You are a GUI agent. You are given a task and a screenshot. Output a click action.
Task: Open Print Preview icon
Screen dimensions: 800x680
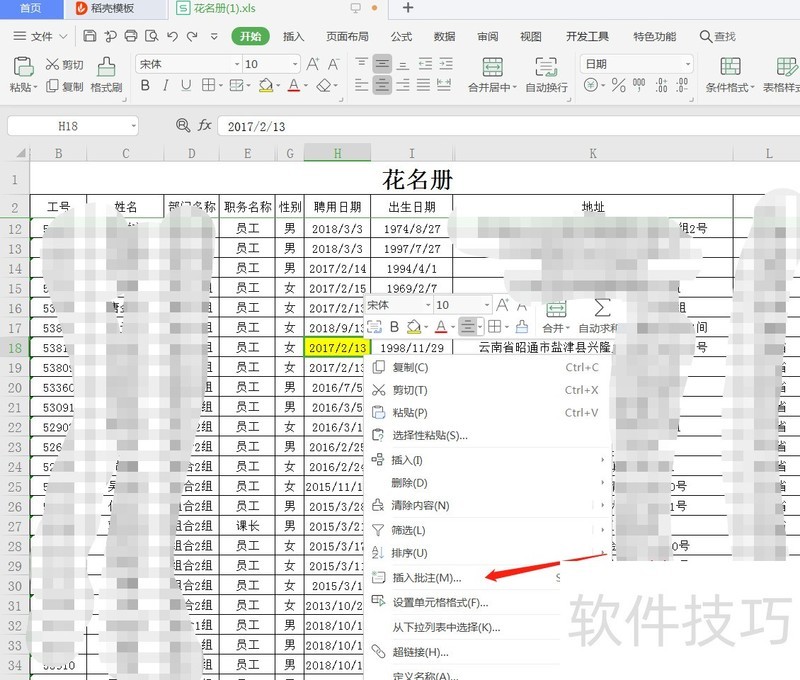coord(152,36)
